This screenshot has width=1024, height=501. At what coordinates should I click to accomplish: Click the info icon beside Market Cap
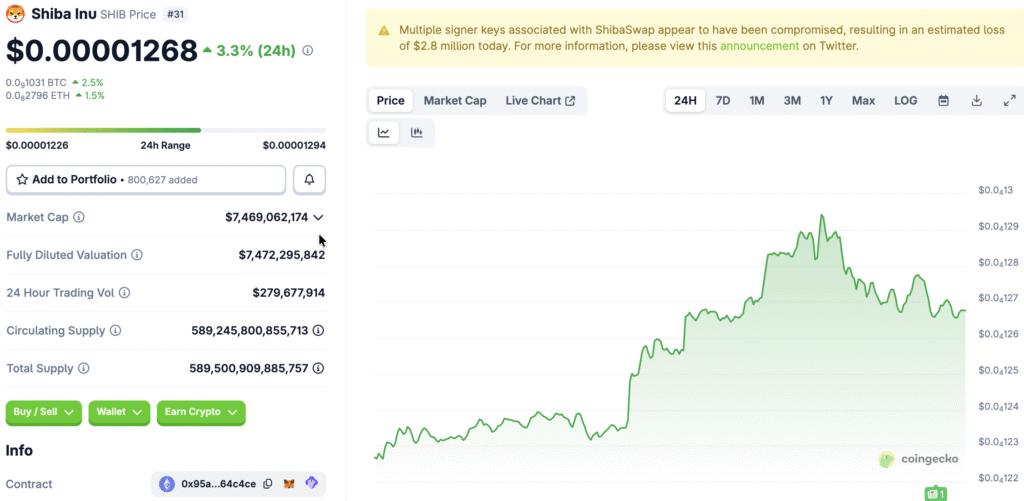tap(79, 217)
